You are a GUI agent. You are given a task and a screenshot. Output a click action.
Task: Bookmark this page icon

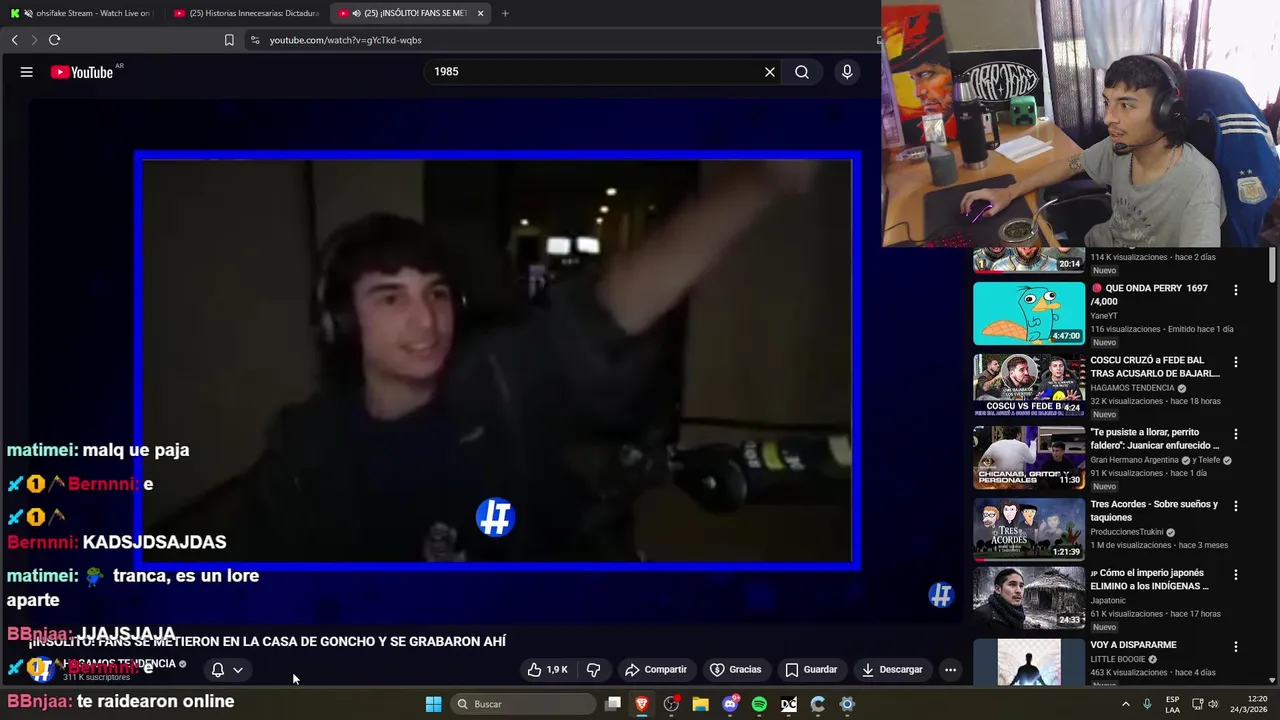[229, 40]
